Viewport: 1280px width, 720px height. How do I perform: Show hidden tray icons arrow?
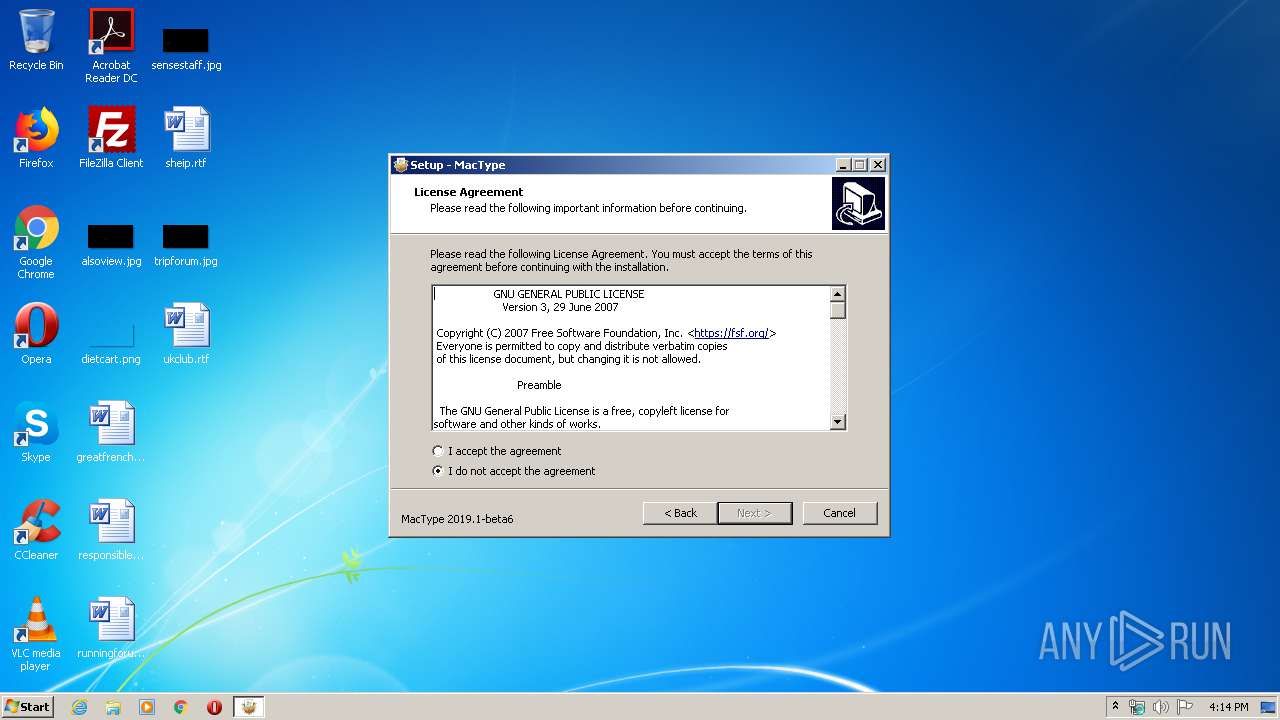coord(1115,707)
